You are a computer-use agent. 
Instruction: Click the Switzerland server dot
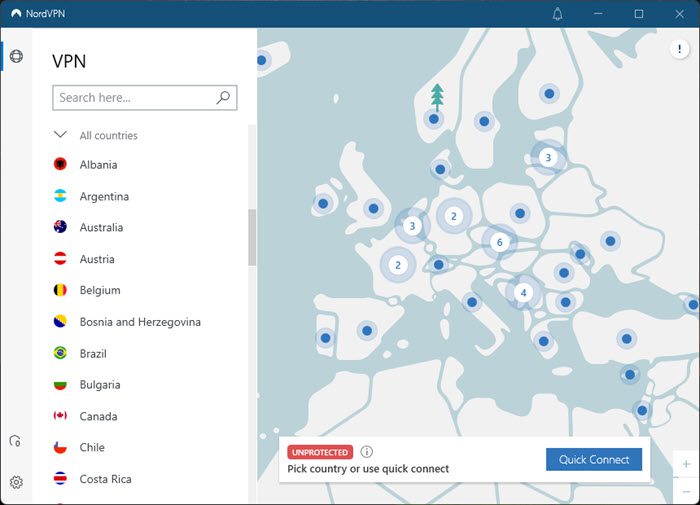click(x=438, y=265)
